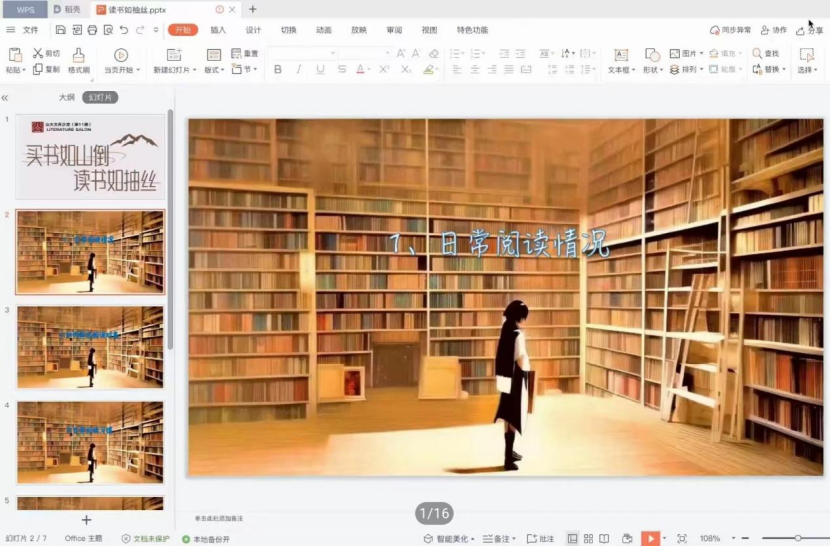Click the find (查找) magnifier icon
This screenshot has height=546, width=830.
tap(757, 54)
